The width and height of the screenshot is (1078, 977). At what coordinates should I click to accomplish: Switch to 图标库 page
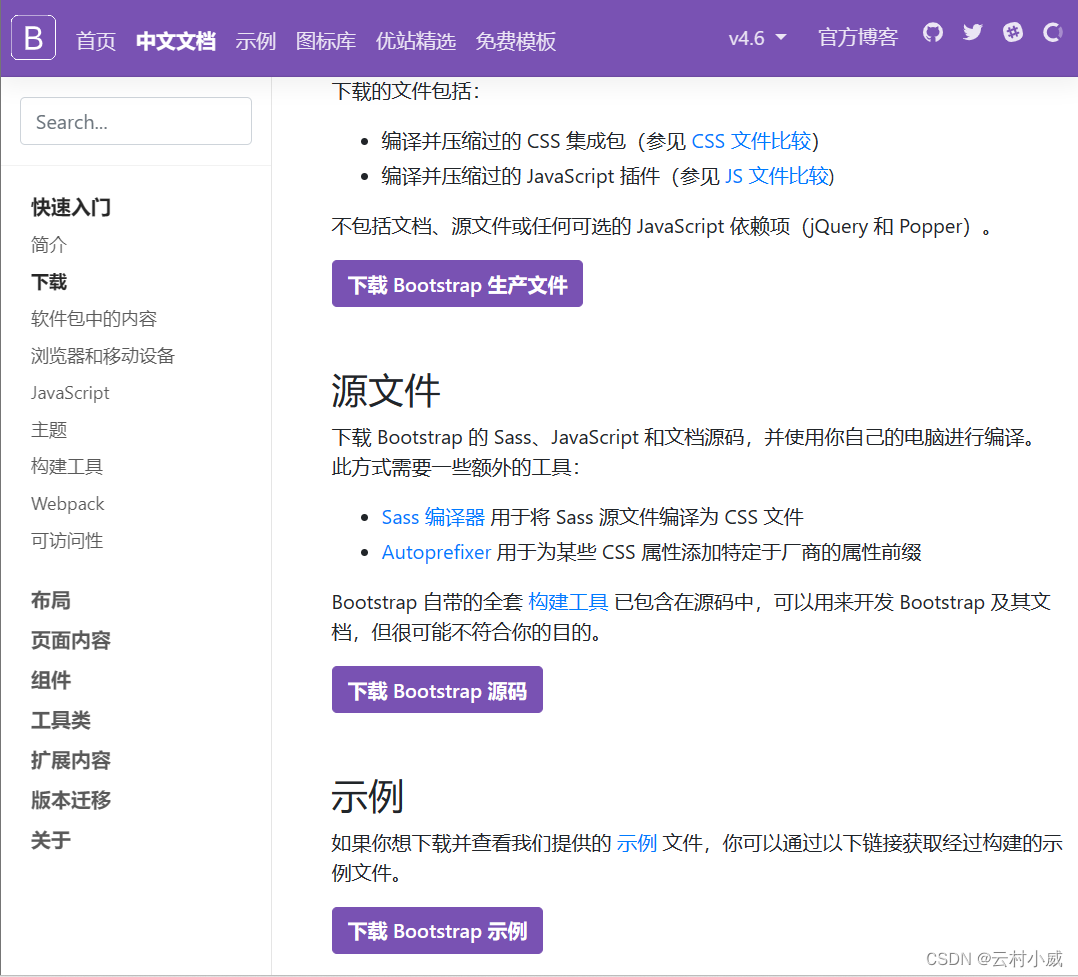[324, 41]
